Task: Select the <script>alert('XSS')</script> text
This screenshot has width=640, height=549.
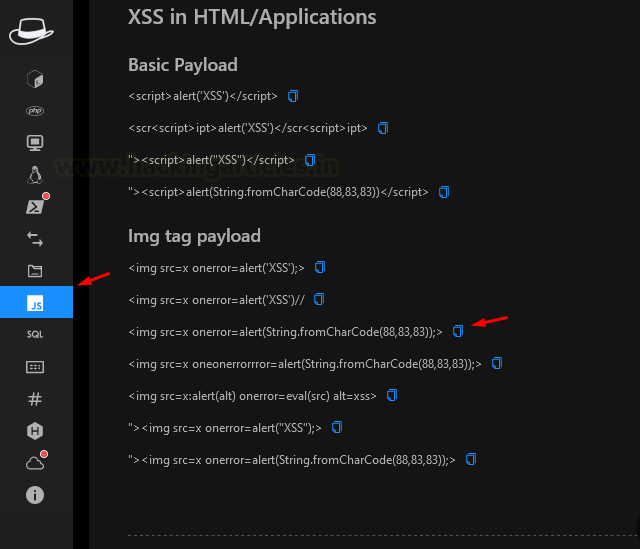Action: pos(202,96)
